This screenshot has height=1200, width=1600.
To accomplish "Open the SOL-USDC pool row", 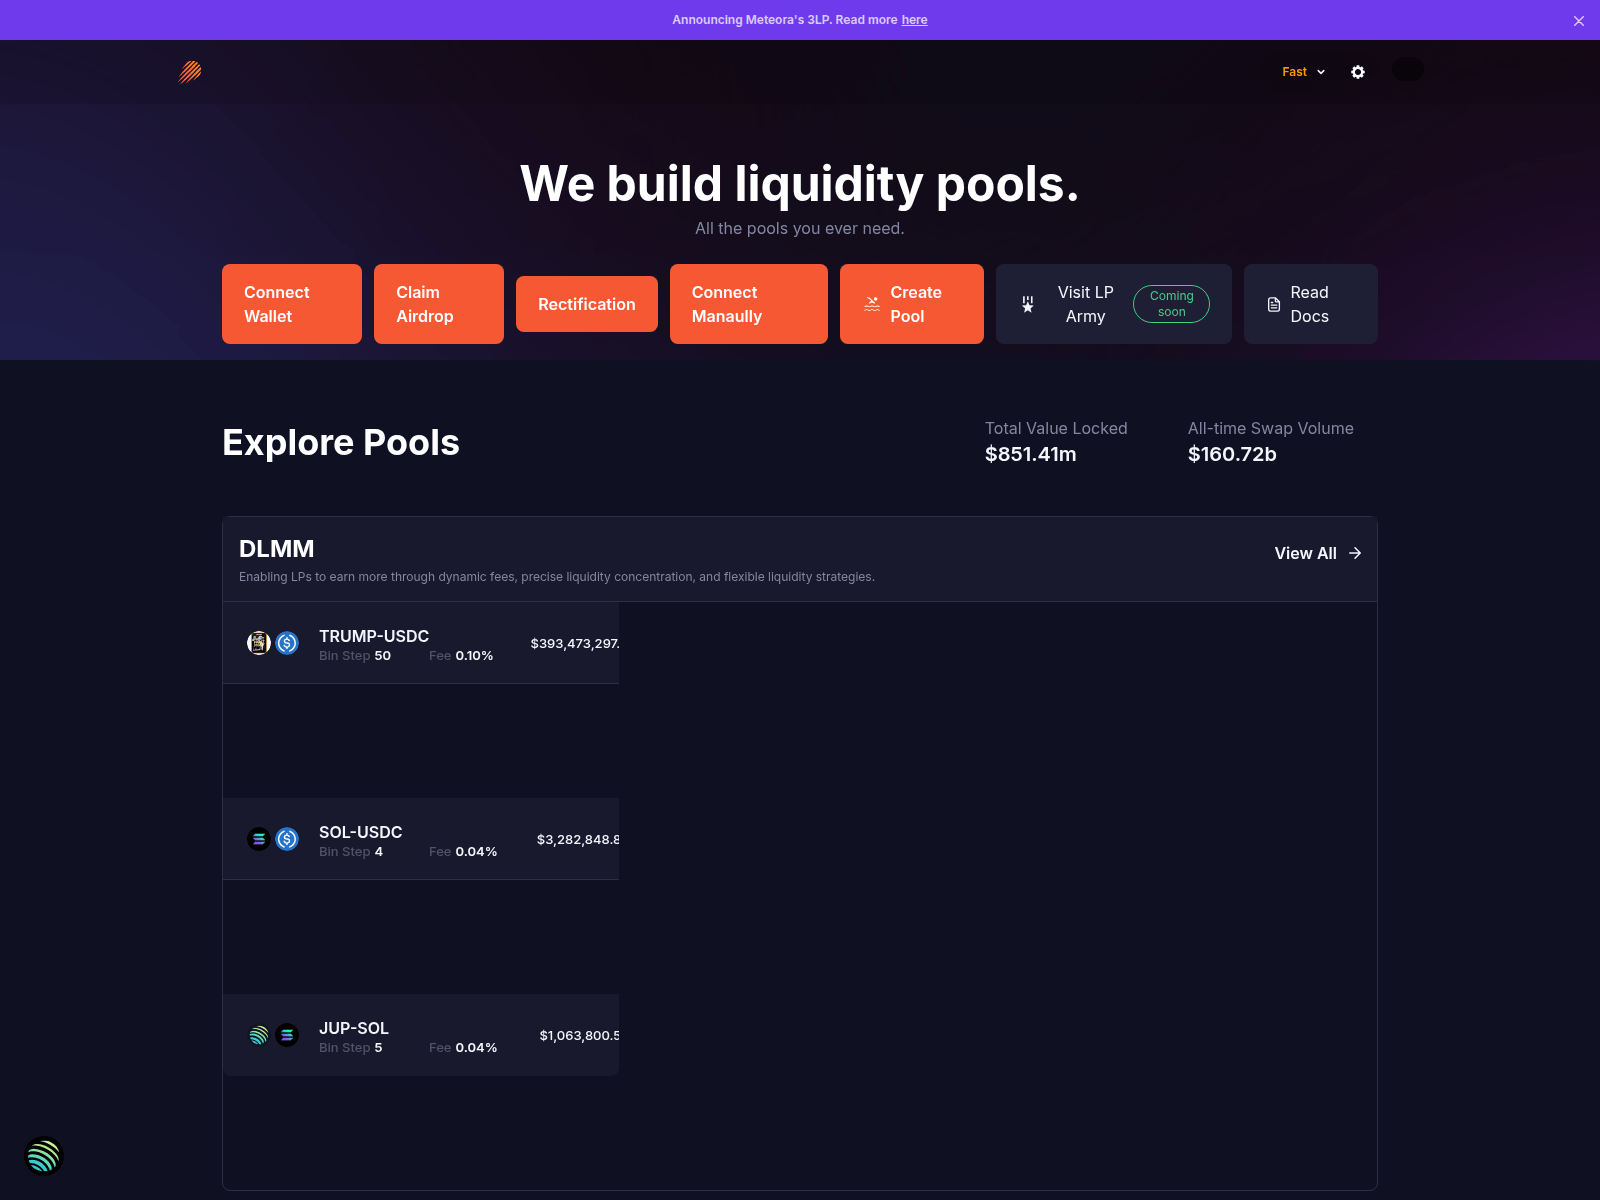I will (x=421, y=839).
